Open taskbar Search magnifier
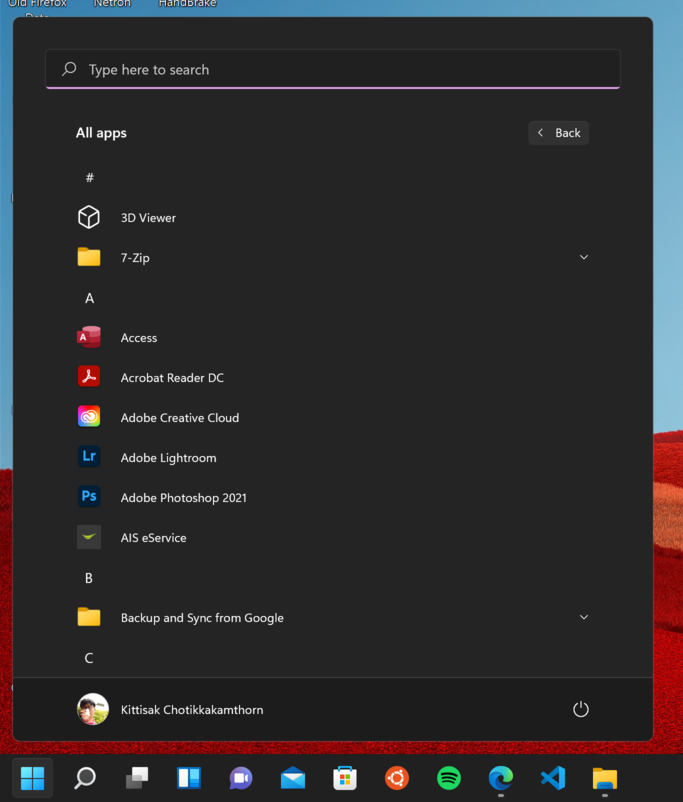The height and width of the screenshot is (802, 683). click(x=84, y=778)
